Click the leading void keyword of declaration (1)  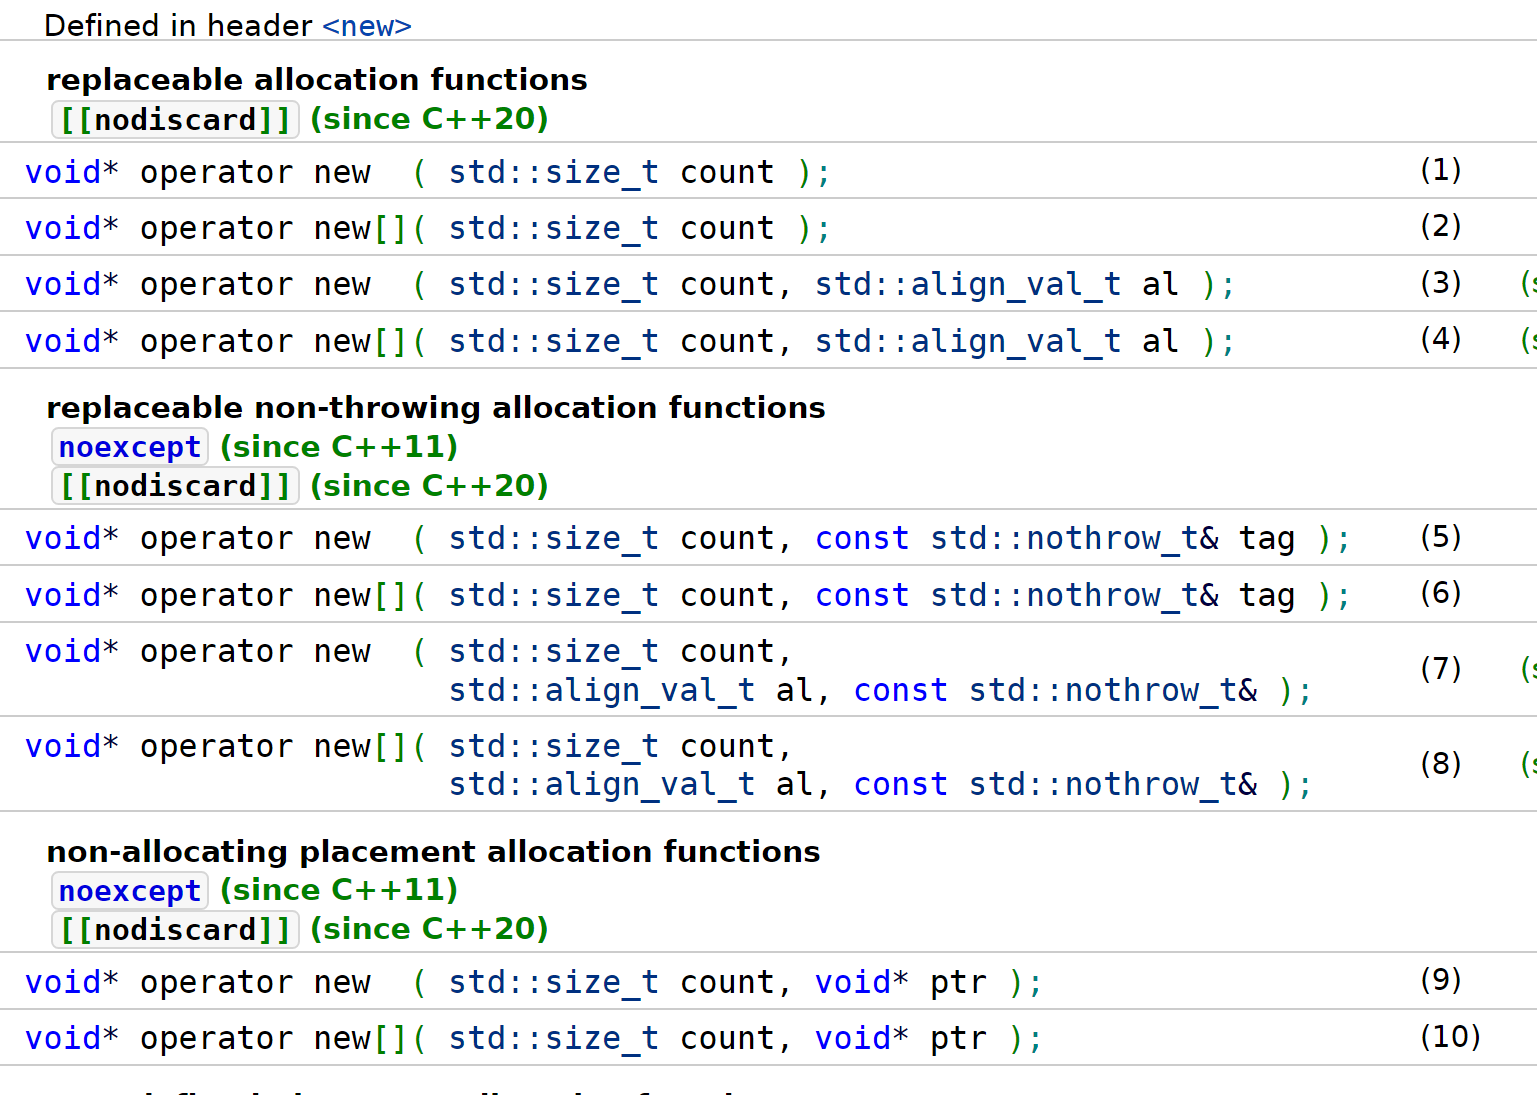[x=63, y=172]
